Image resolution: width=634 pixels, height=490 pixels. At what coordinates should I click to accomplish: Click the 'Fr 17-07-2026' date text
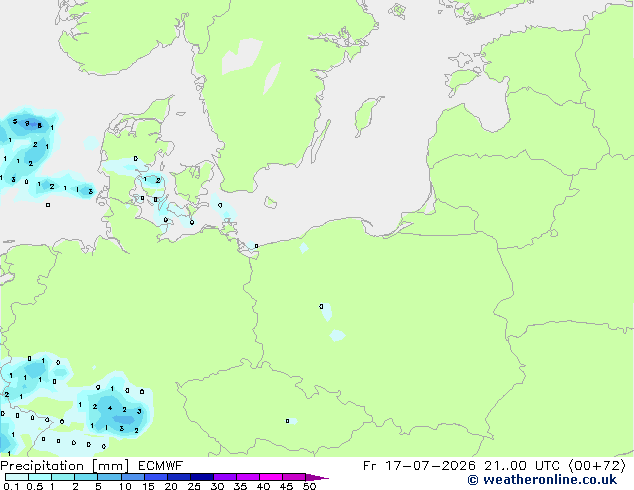419,466
